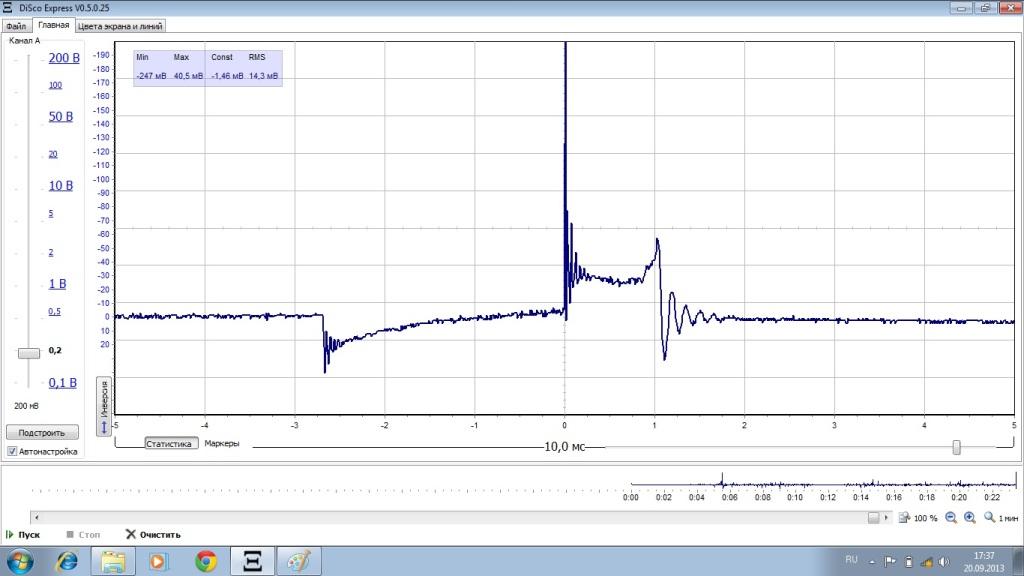Viewport: 1024px width, 576px height.
Task: Click the volume speaker tray icon
Action: click(944, 562)
